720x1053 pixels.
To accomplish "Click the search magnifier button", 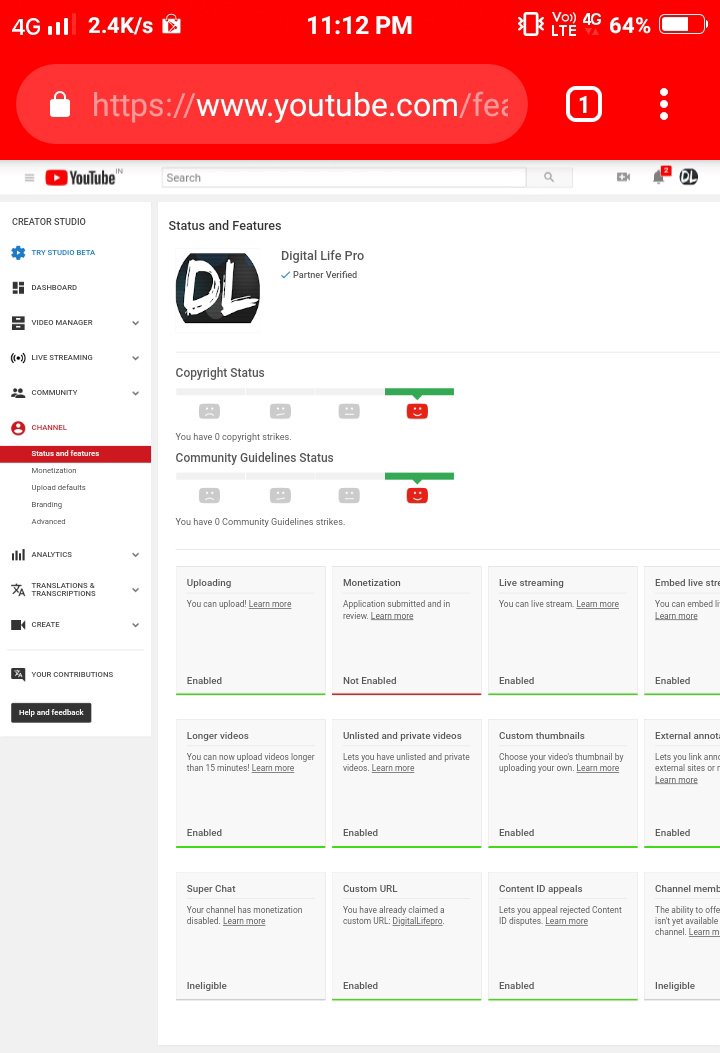I will point(549,177).
